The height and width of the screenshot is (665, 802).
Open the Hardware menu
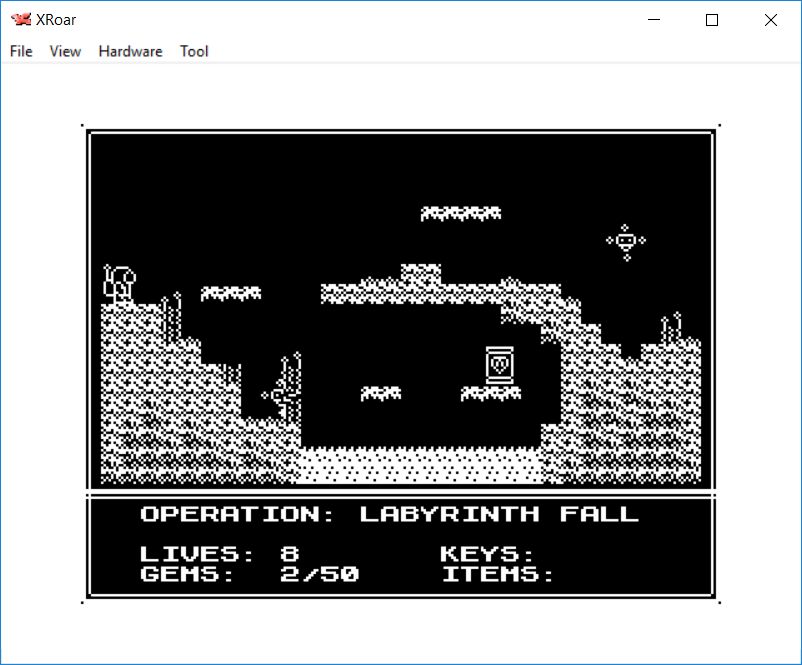pyautogui.click(x=130, y=51)
